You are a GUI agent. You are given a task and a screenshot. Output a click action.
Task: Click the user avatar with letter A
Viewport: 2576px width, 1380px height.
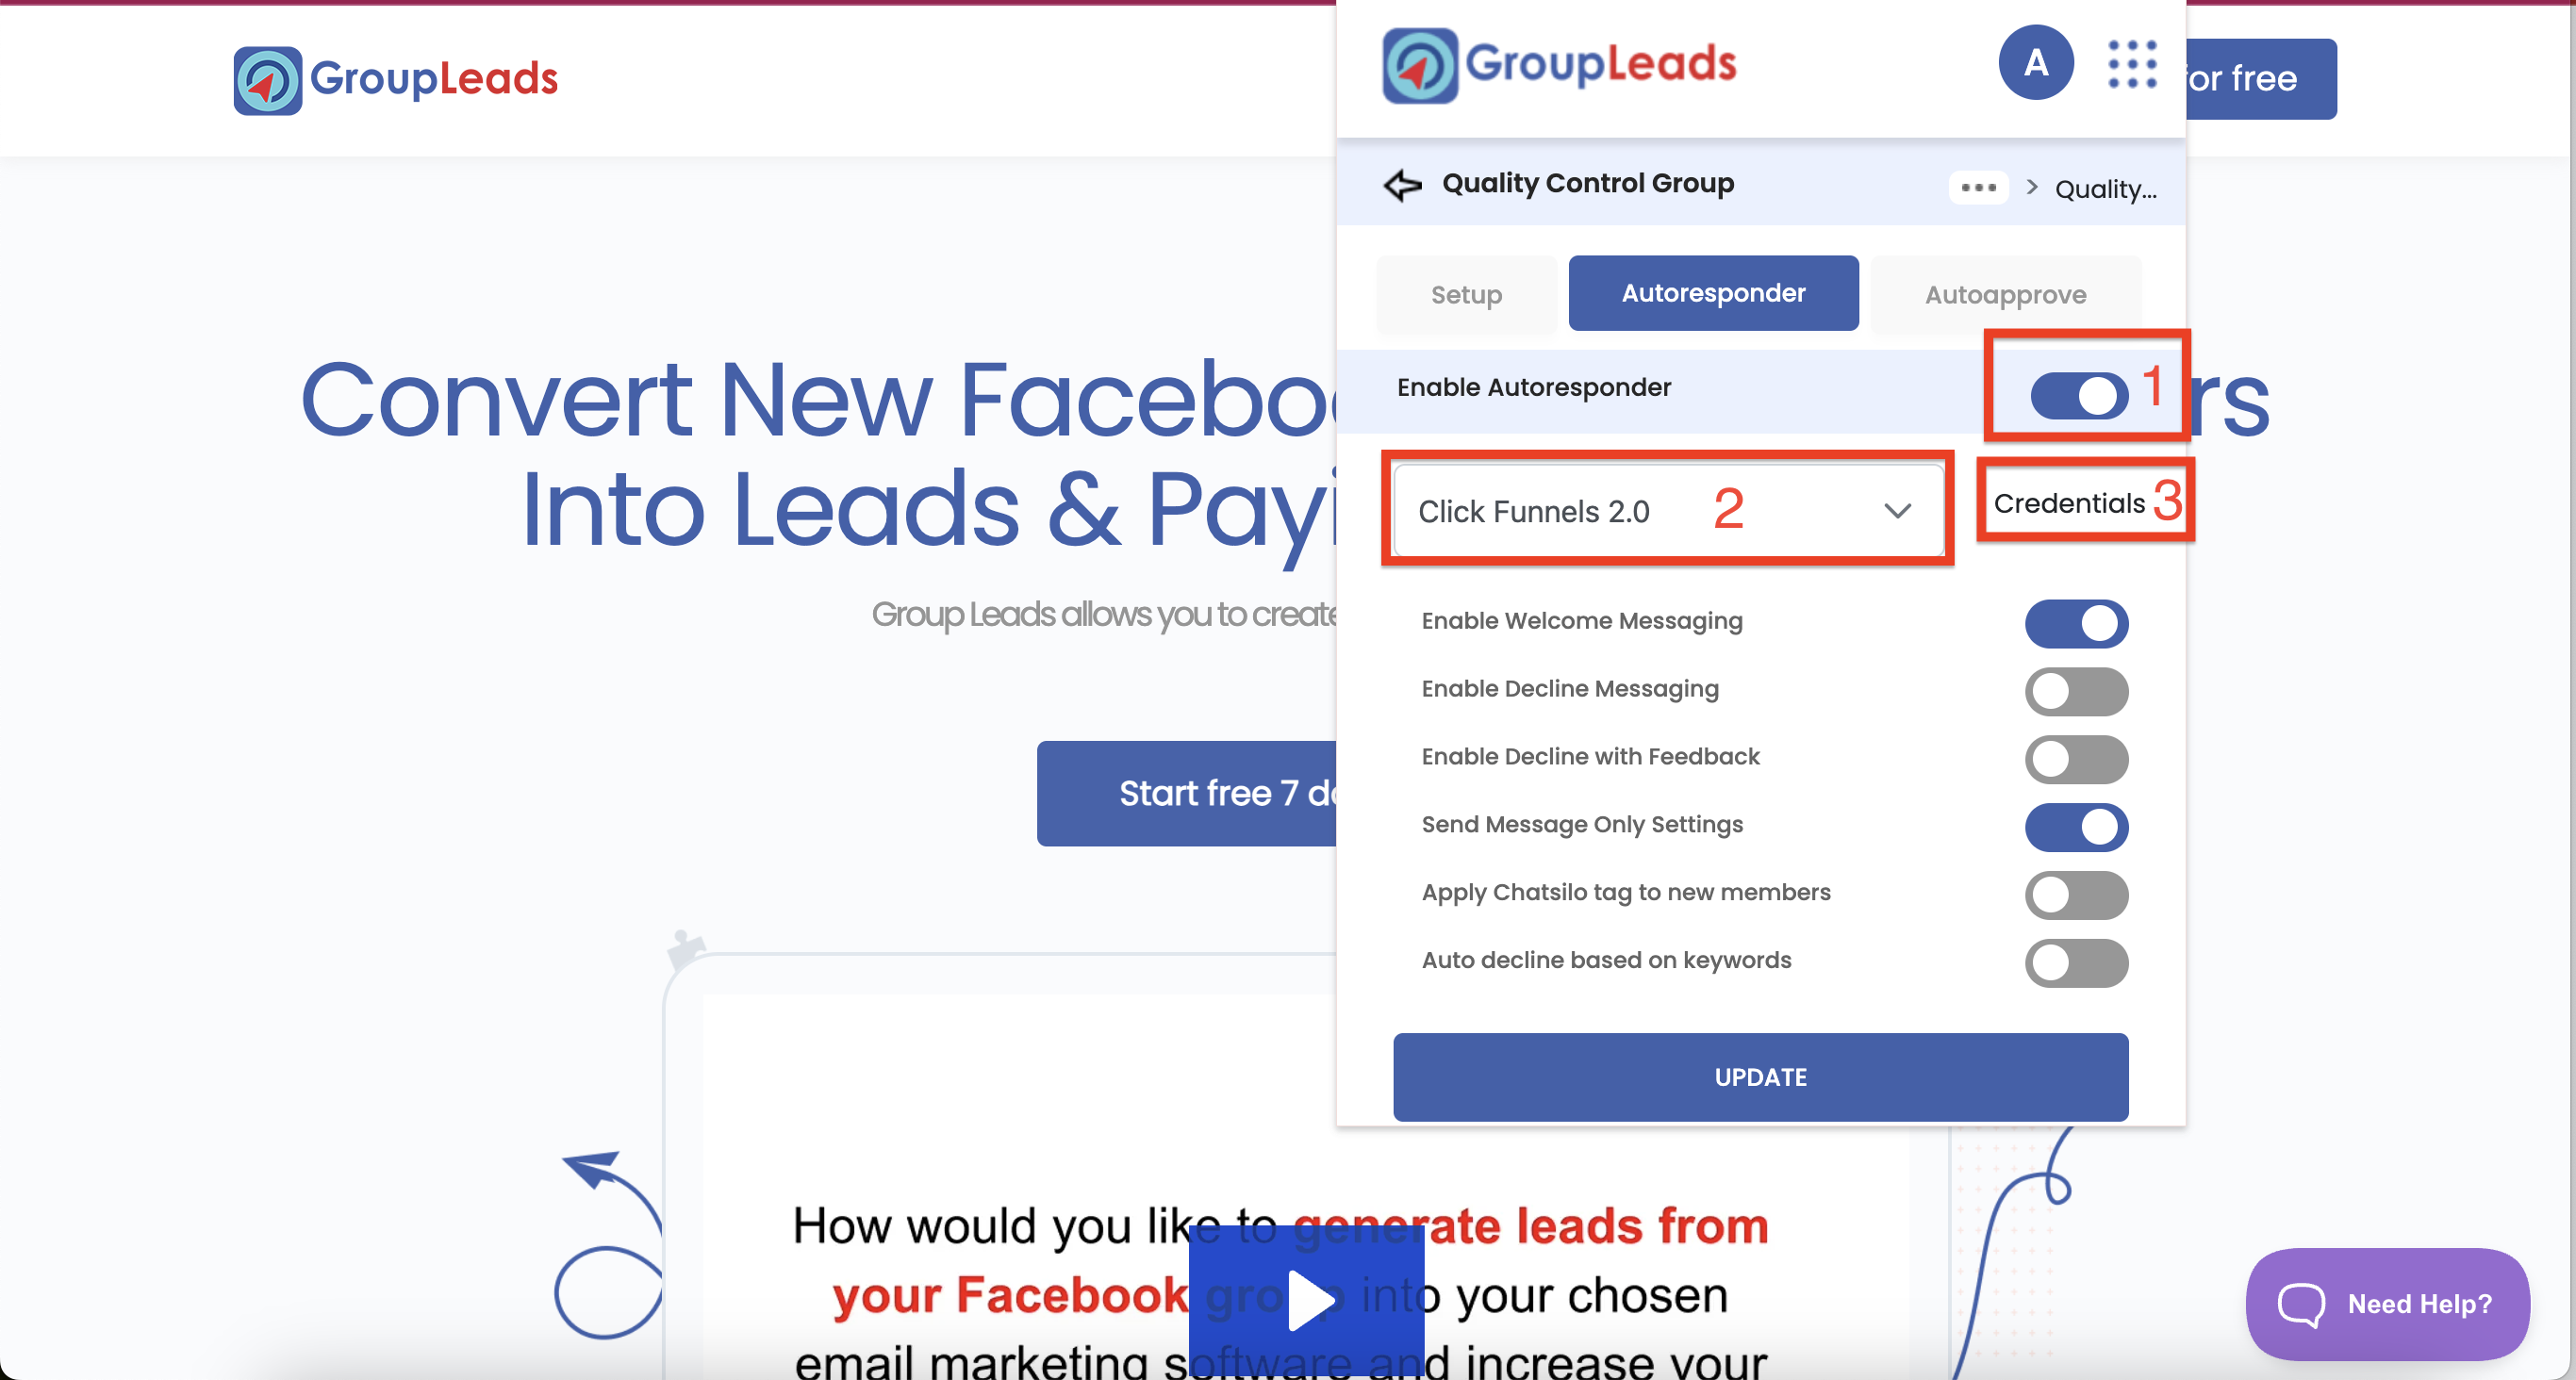[2036, 63]
